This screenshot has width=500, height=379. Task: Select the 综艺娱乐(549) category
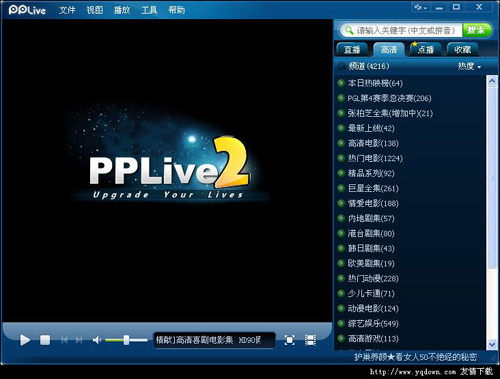373,323
